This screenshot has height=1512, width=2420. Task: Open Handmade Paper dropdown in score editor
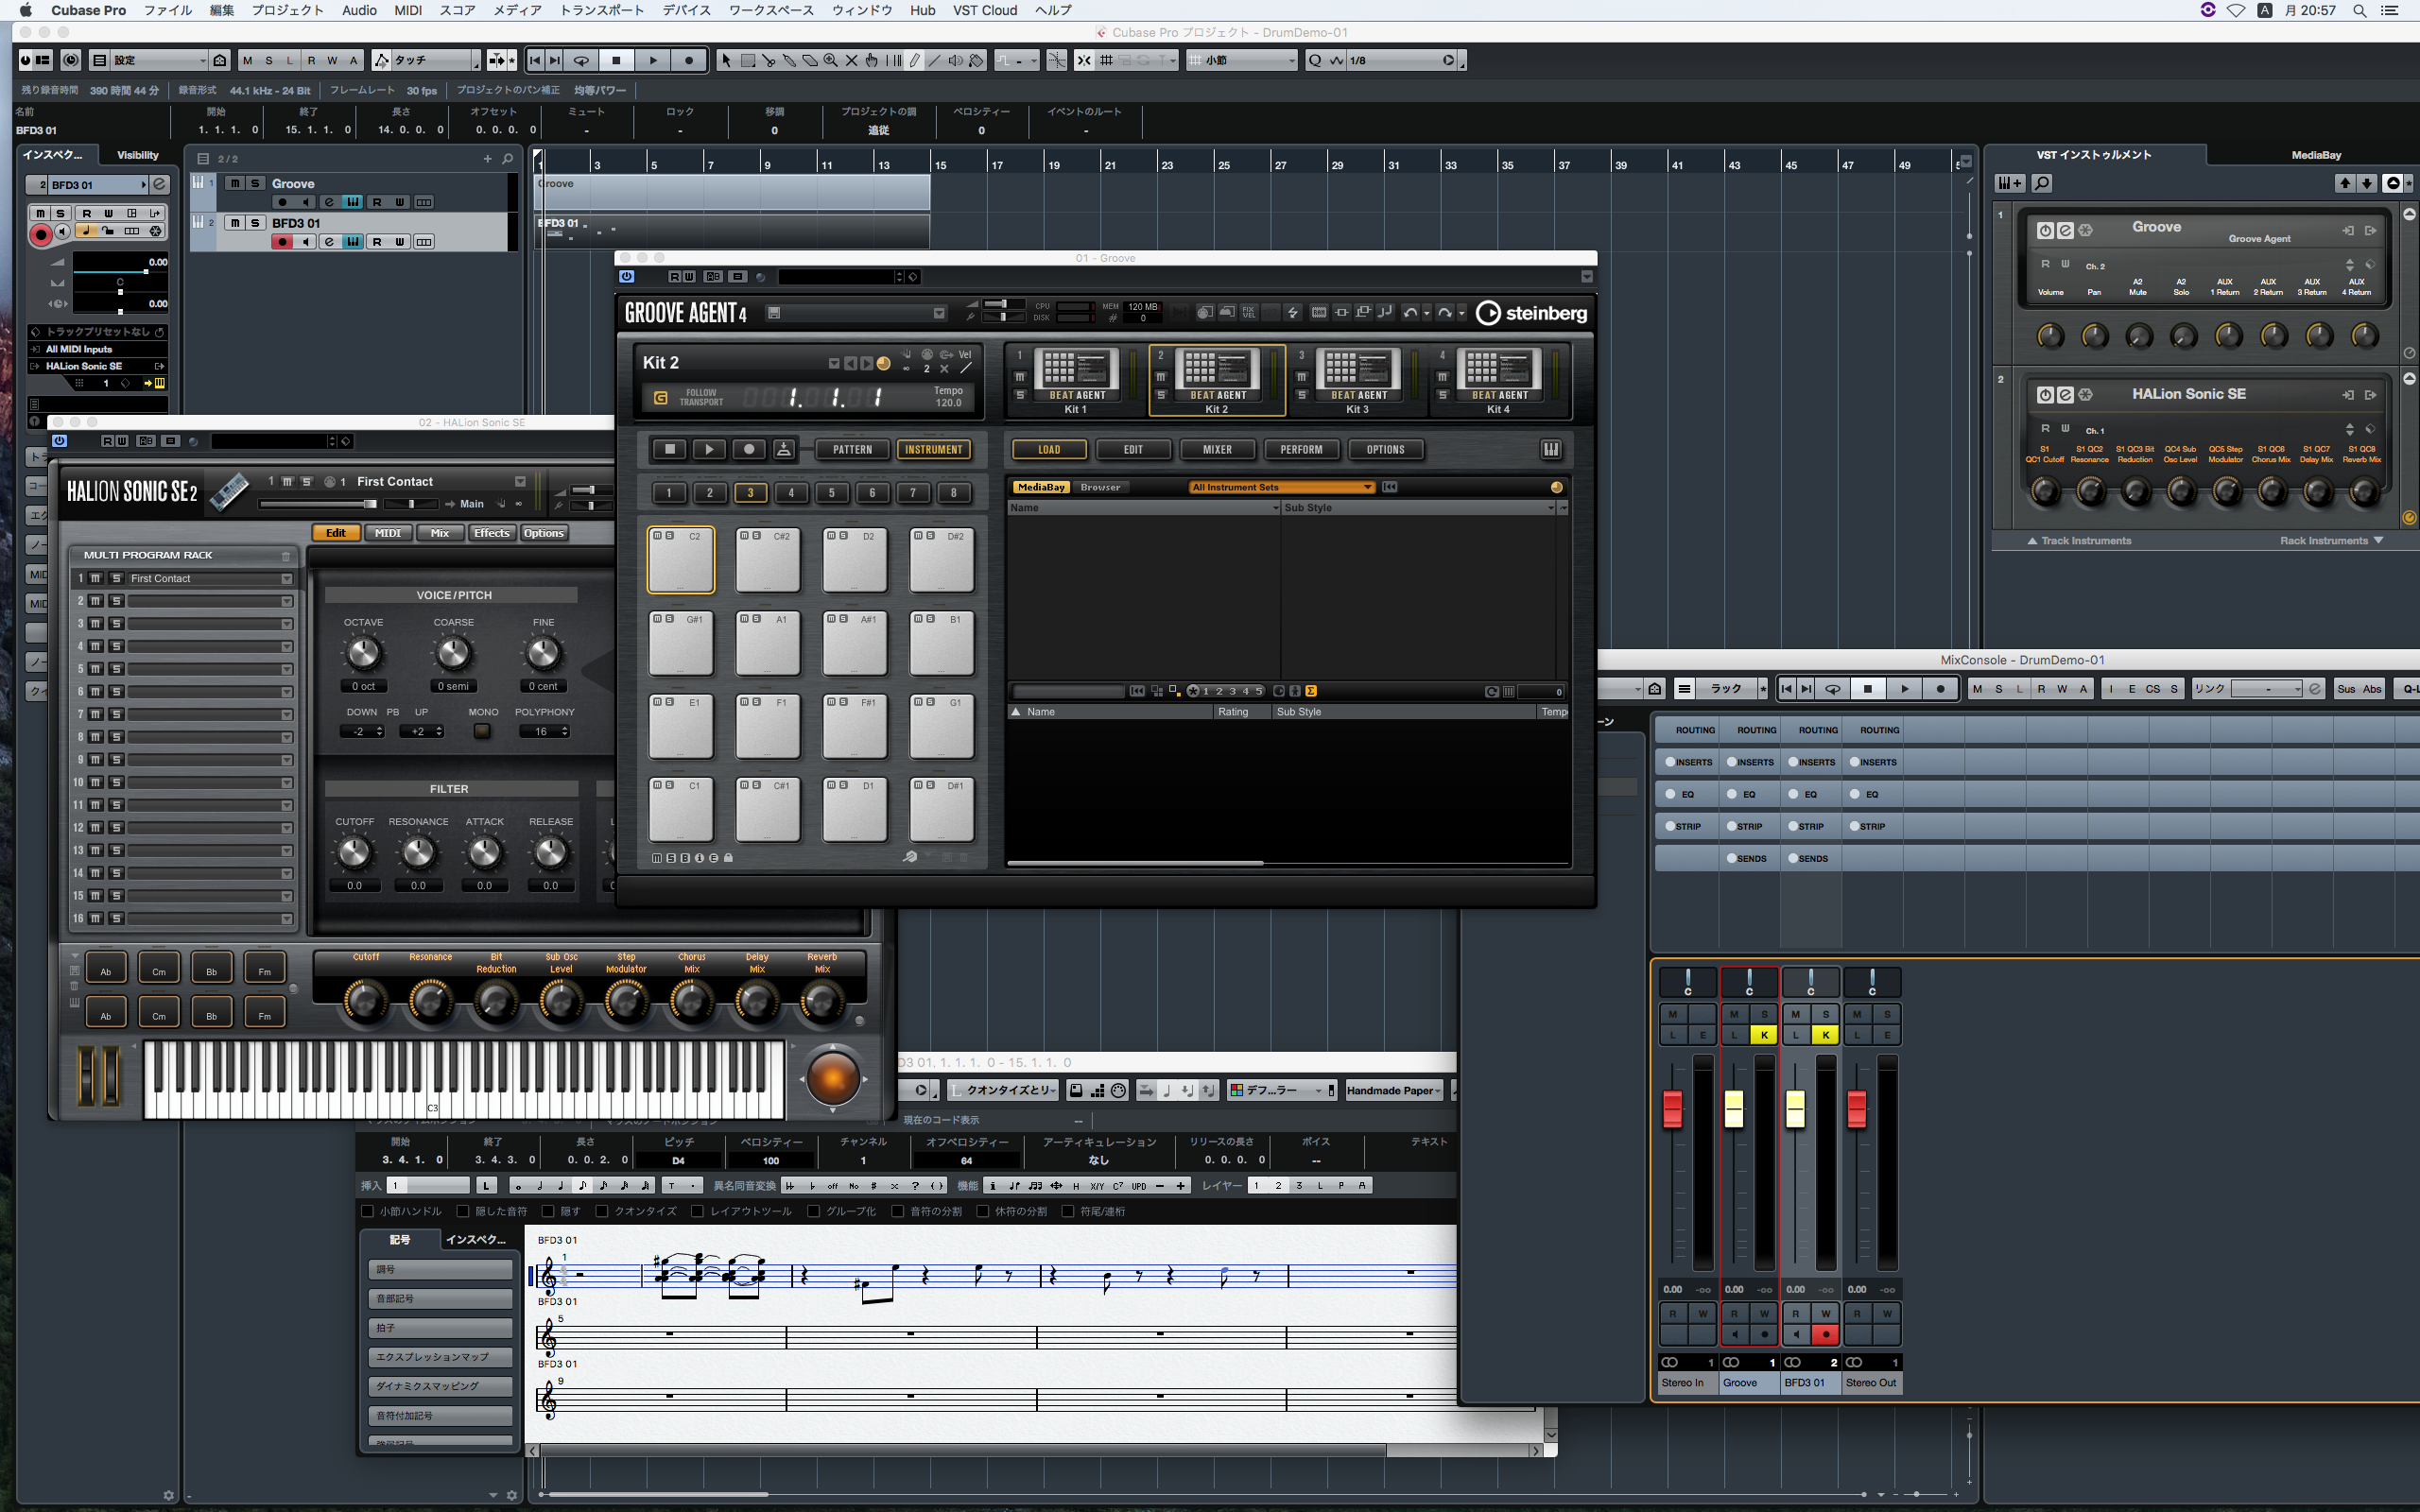(x=1393, y=1090)
